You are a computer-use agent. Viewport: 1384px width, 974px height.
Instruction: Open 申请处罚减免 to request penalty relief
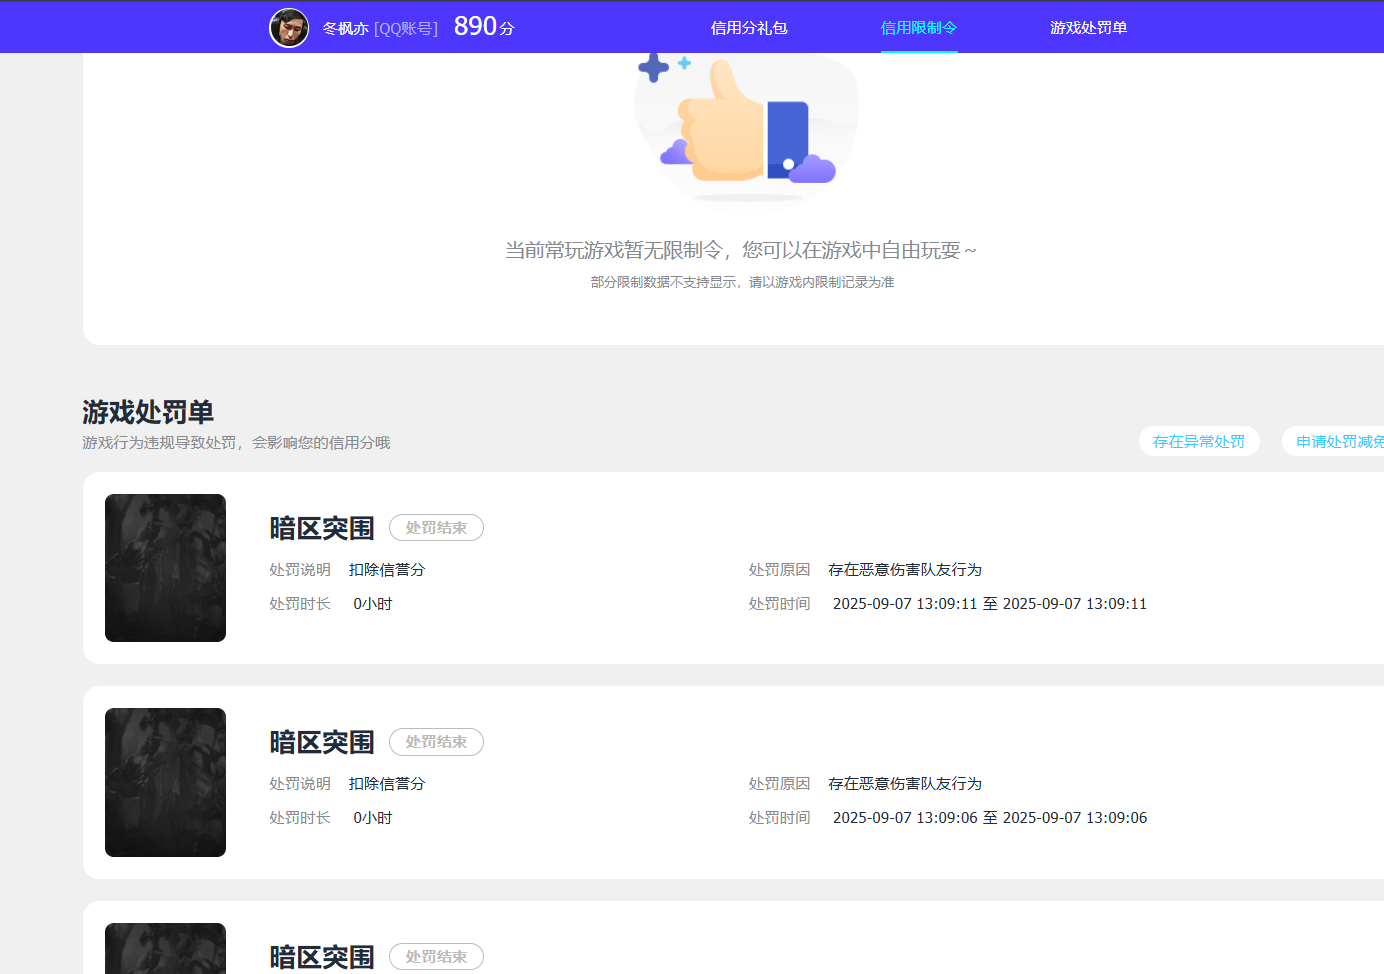click(x=1340, y=440)
